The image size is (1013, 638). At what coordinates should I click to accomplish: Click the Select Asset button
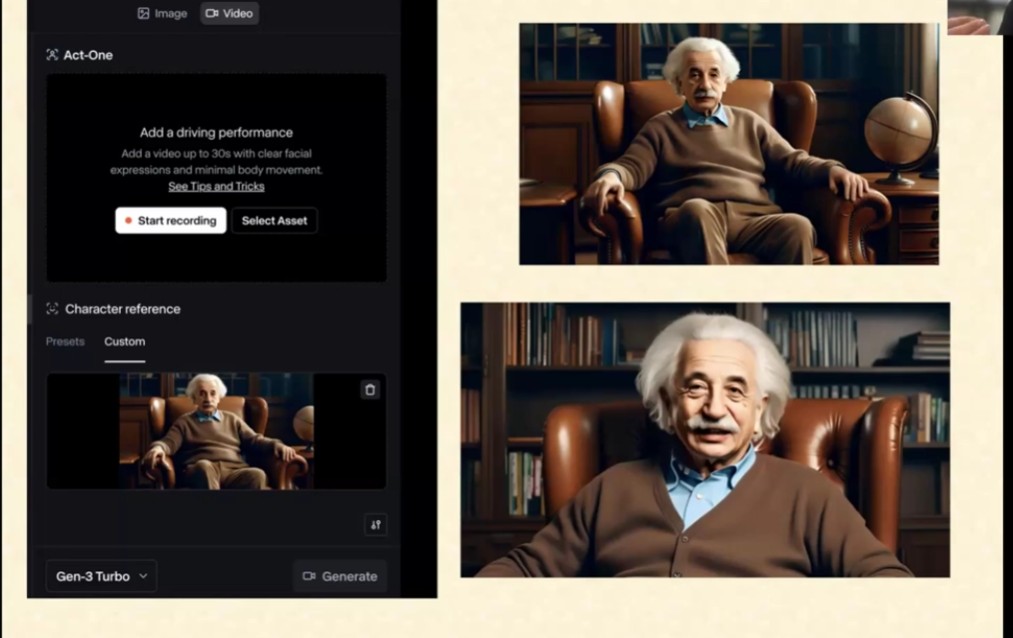pyautogui.click(x=274, y=220)
